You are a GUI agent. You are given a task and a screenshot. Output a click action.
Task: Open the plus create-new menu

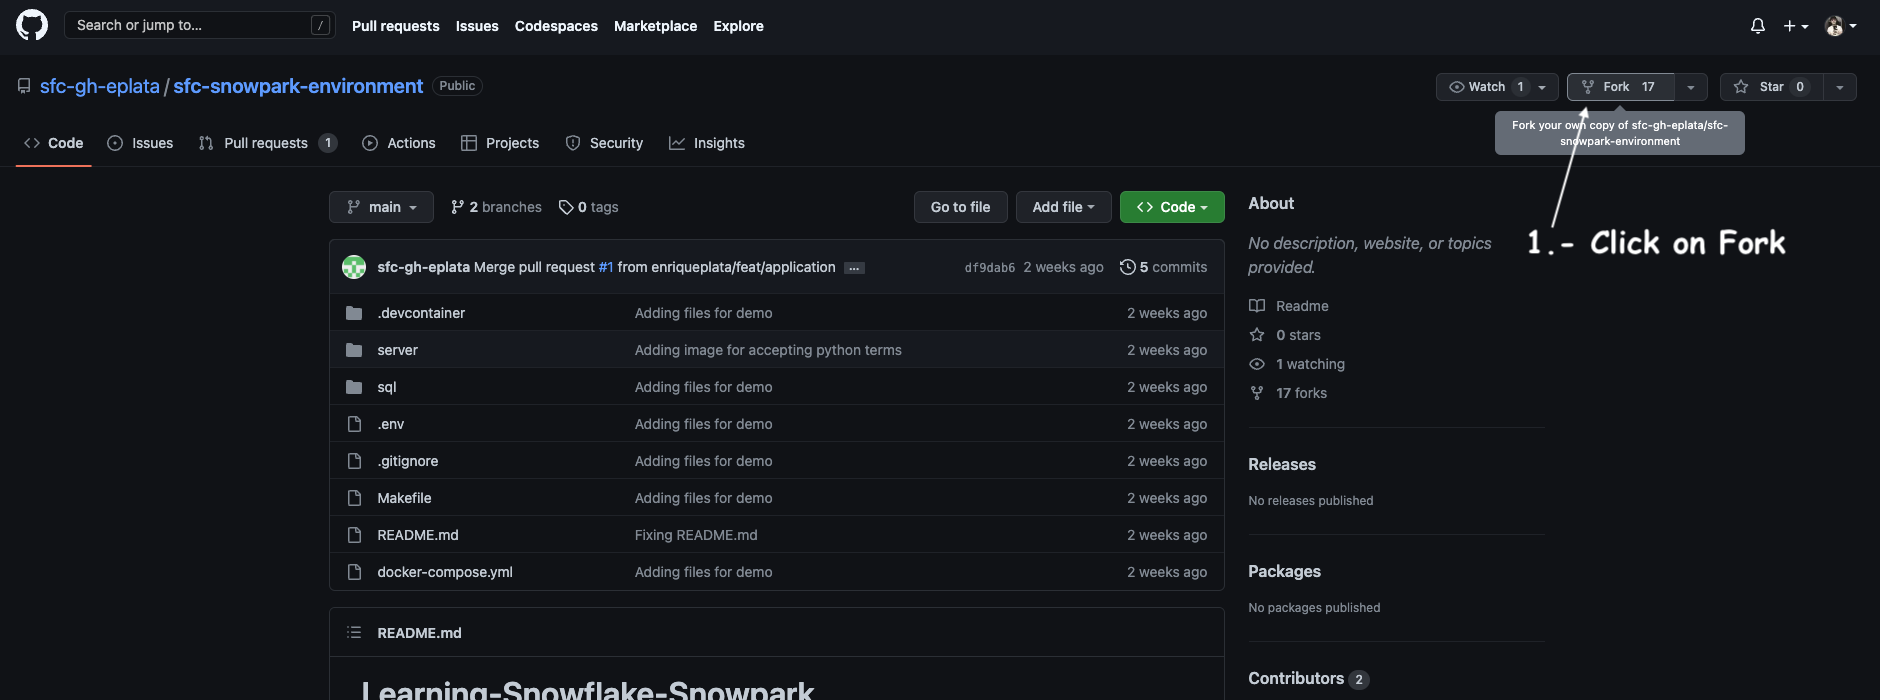click(x=1795, y=26)
